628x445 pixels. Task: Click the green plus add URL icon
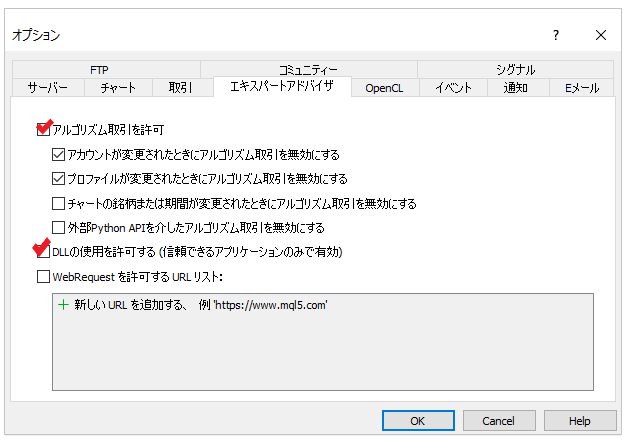[x=64, y=304]
